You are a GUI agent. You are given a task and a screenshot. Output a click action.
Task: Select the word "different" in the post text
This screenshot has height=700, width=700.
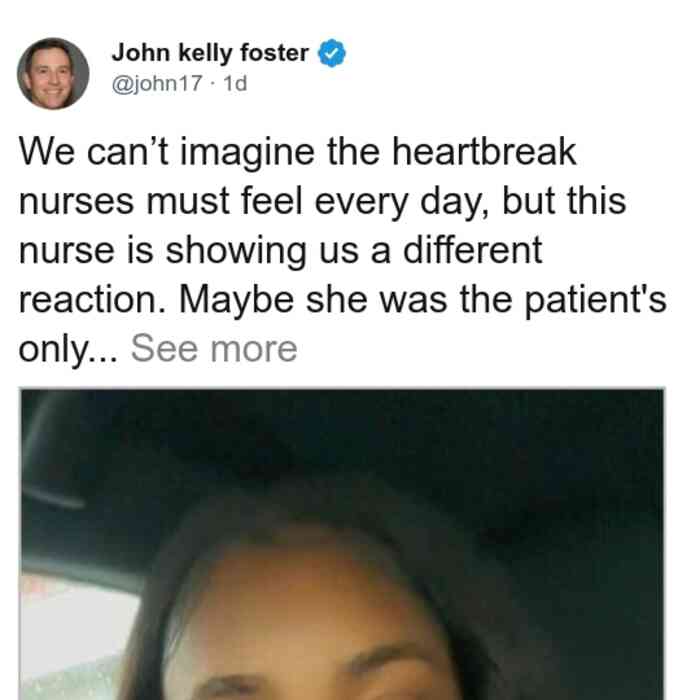[473, 250]
